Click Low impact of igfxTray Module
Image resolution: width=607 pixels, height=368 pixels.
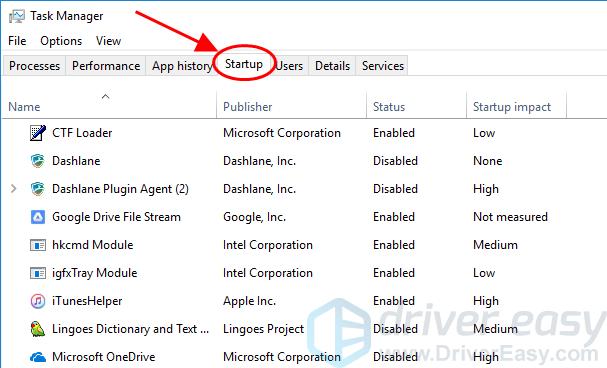point(484,273)
